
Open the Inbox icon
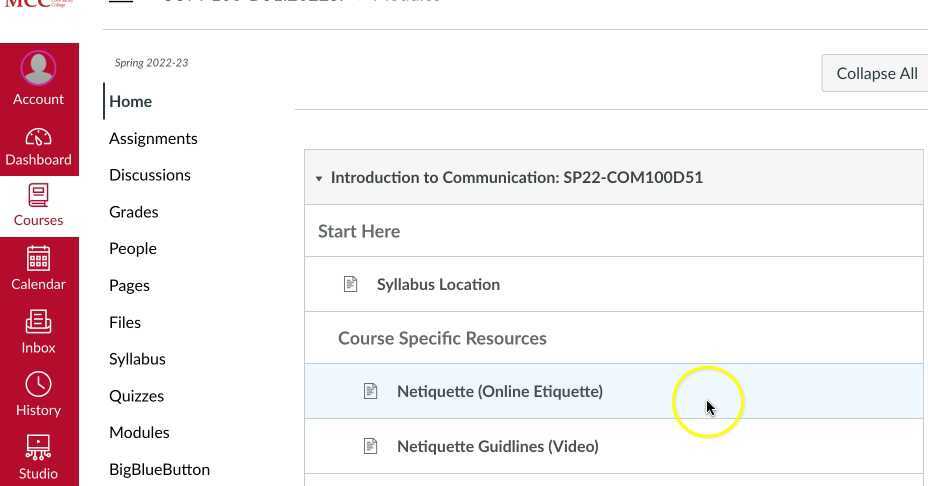tap(38, 322)
